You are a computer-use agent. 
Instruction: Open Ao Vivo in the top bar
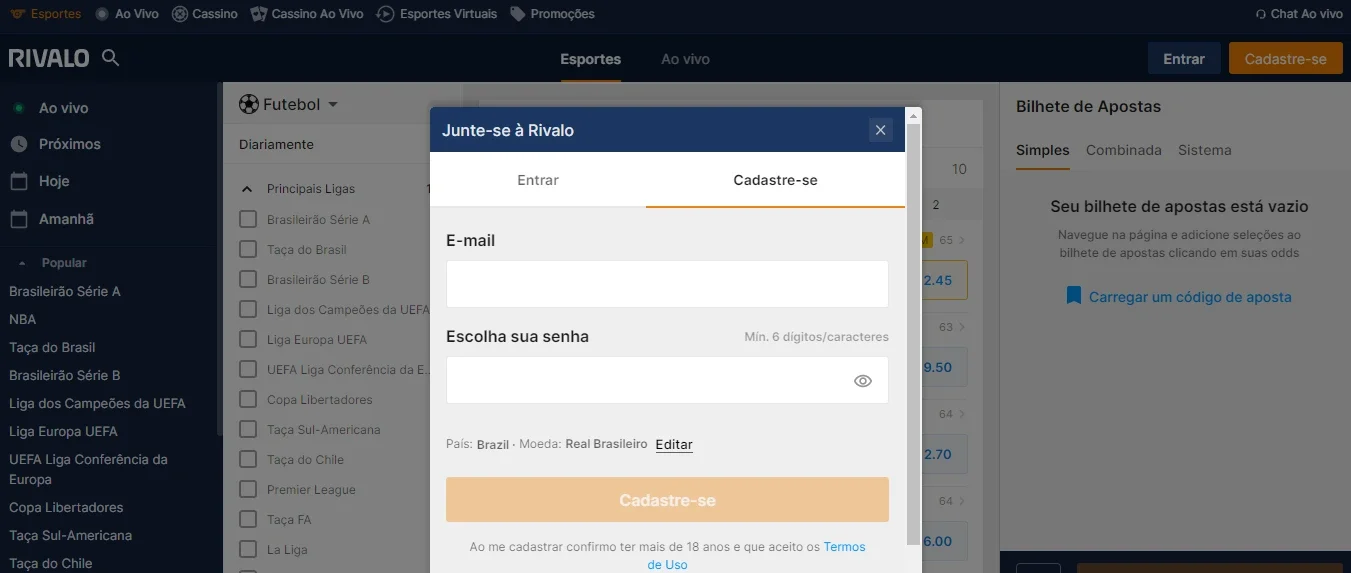(127, 14)
